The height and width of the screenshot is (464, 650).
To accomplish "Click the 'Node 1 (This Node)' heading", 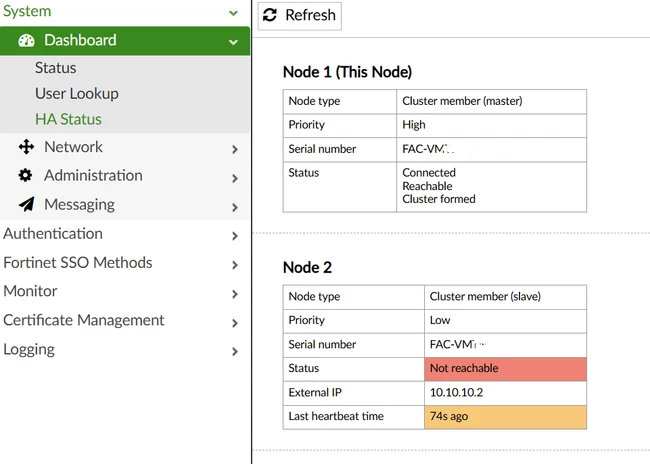I will pyautogui.click(x=347, y=72).
